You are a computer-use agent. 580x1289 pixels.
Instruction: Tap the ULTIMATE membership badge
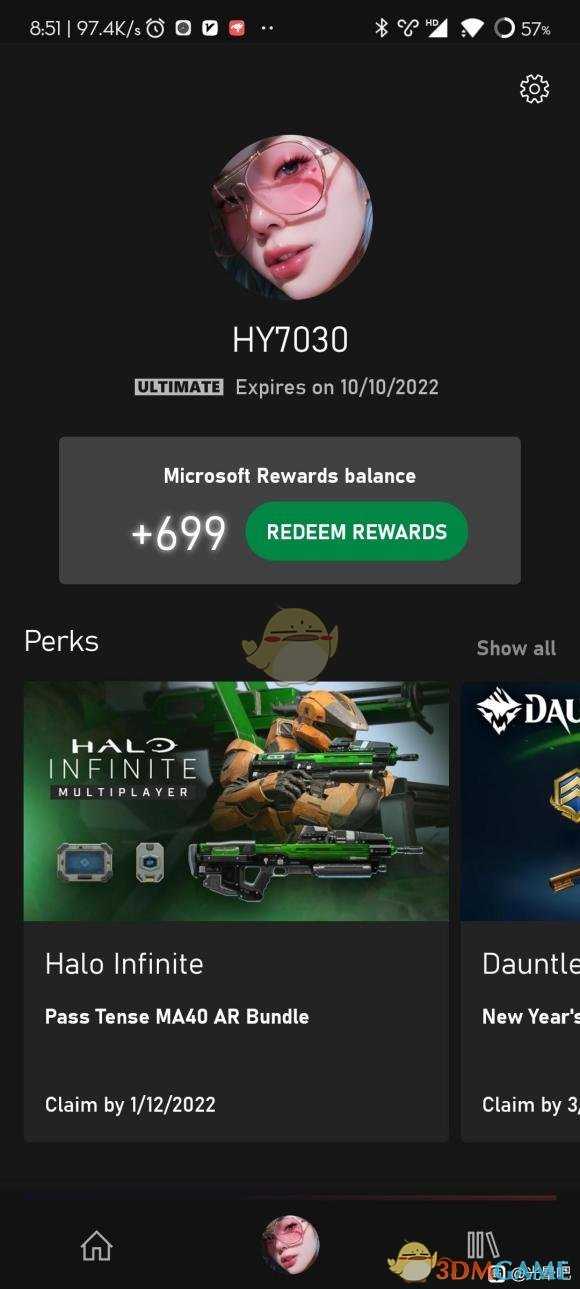(x=179, y=387)
